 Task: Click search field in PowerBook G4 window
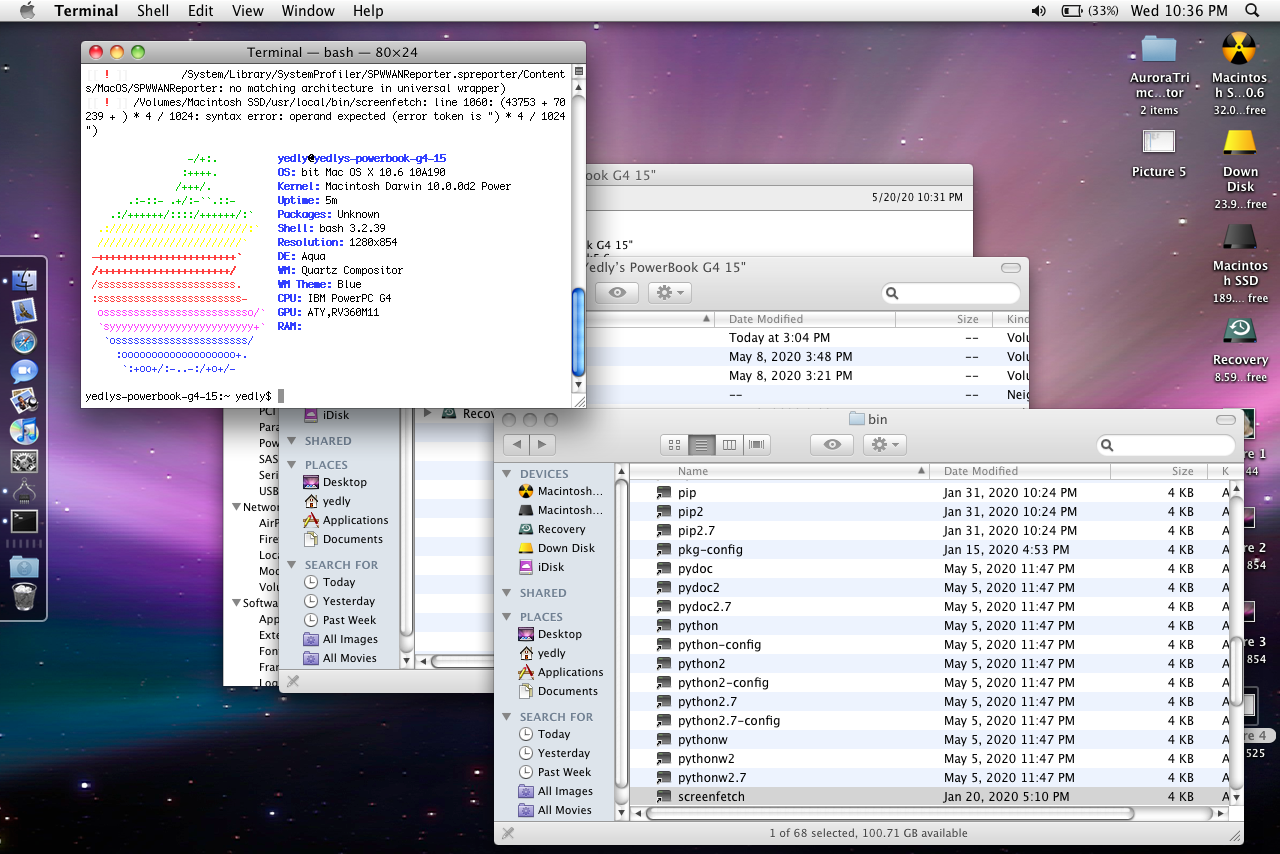click(x=951, y=293)
